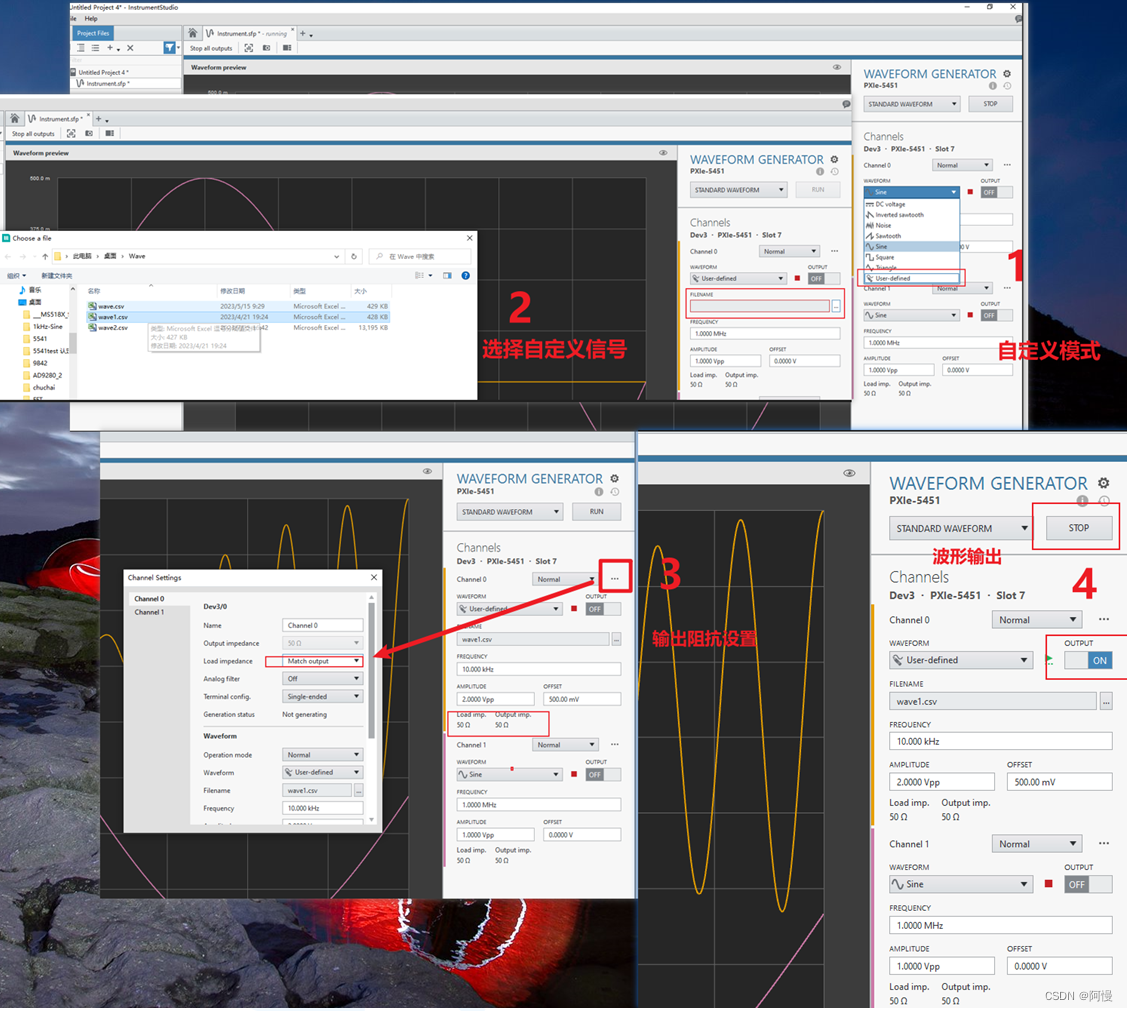Viewport: 1128px width, 1011px height.
Task: Open the Operation mode dropdown in Channel Settings
Action: tap(322, 755)
